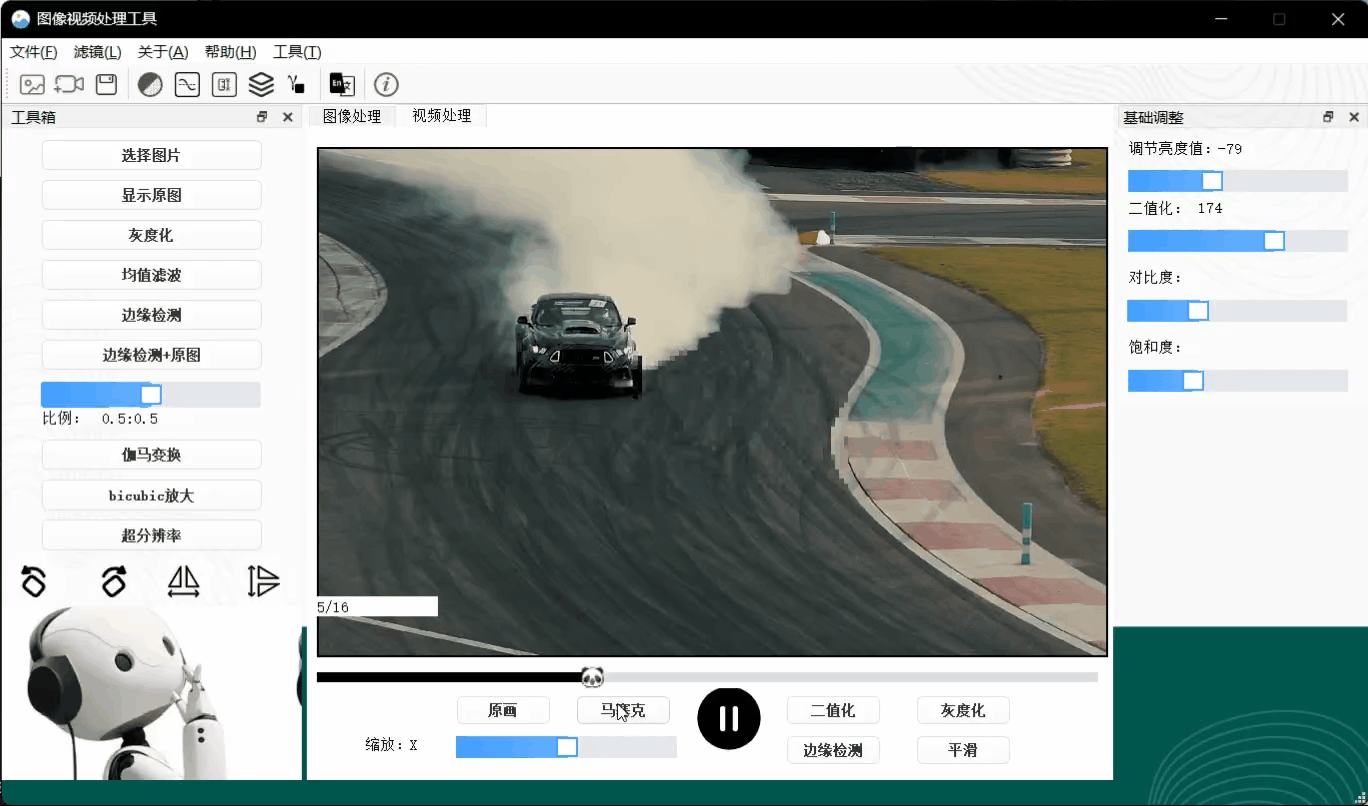Click the 二值化: 174 label
The width and height of the screenshot is (1368, 806).
coord(1176,209)
